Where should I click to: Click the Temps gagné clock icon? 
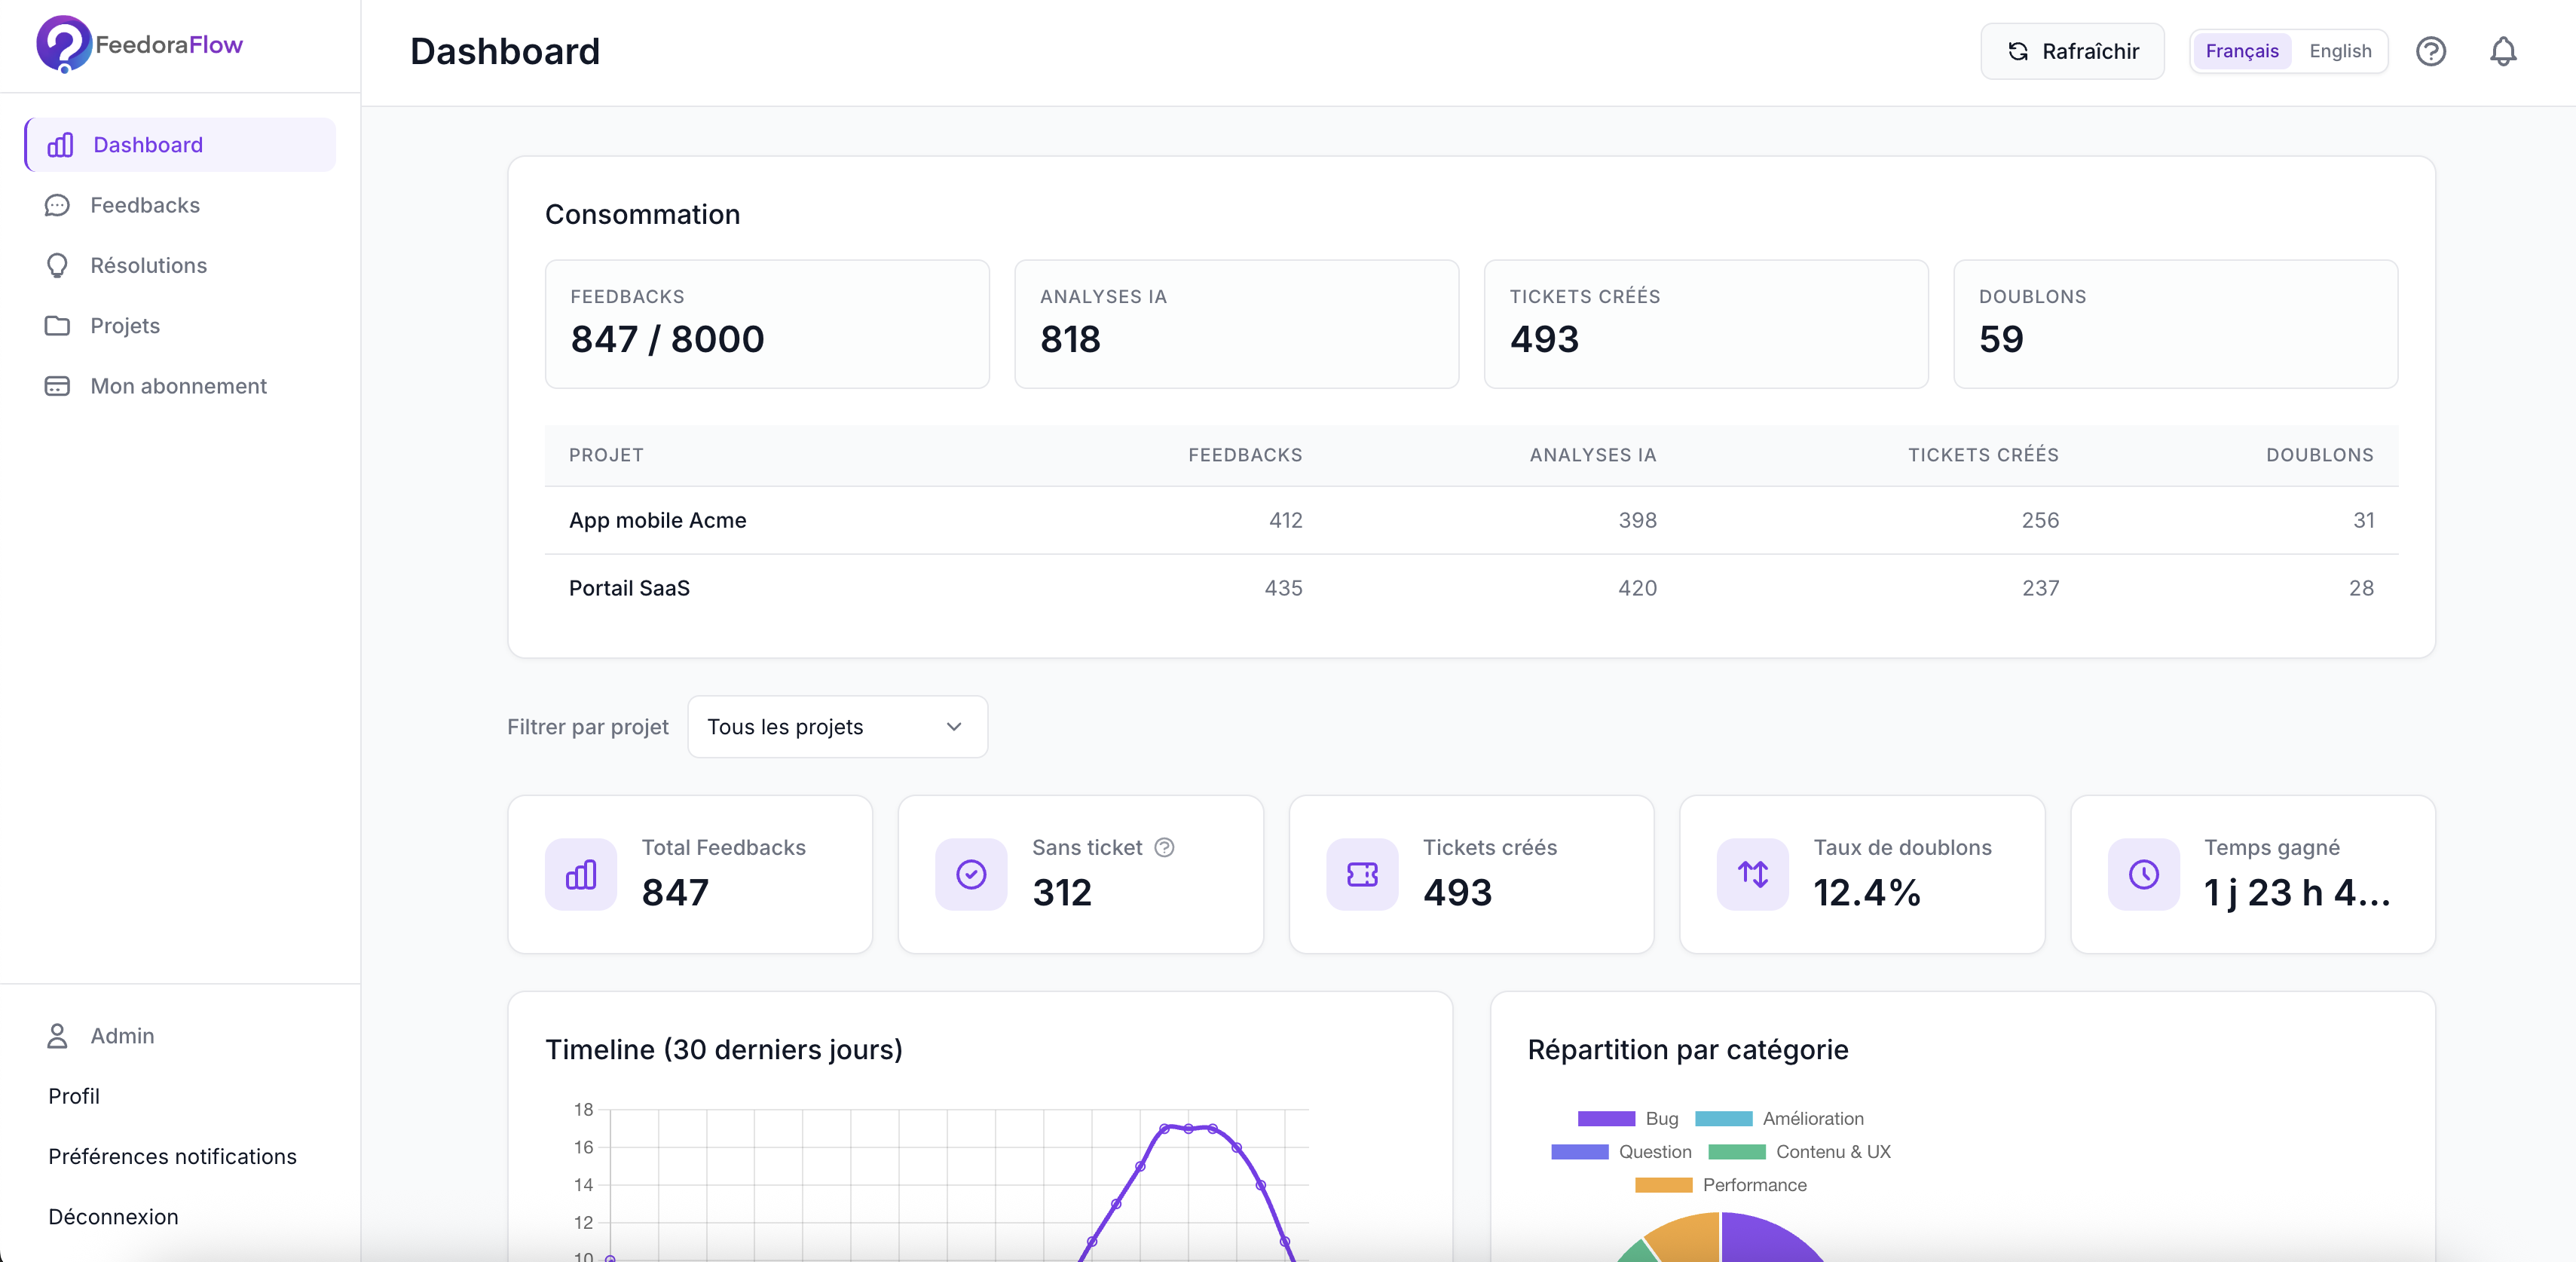click(x=2144, y=874)
